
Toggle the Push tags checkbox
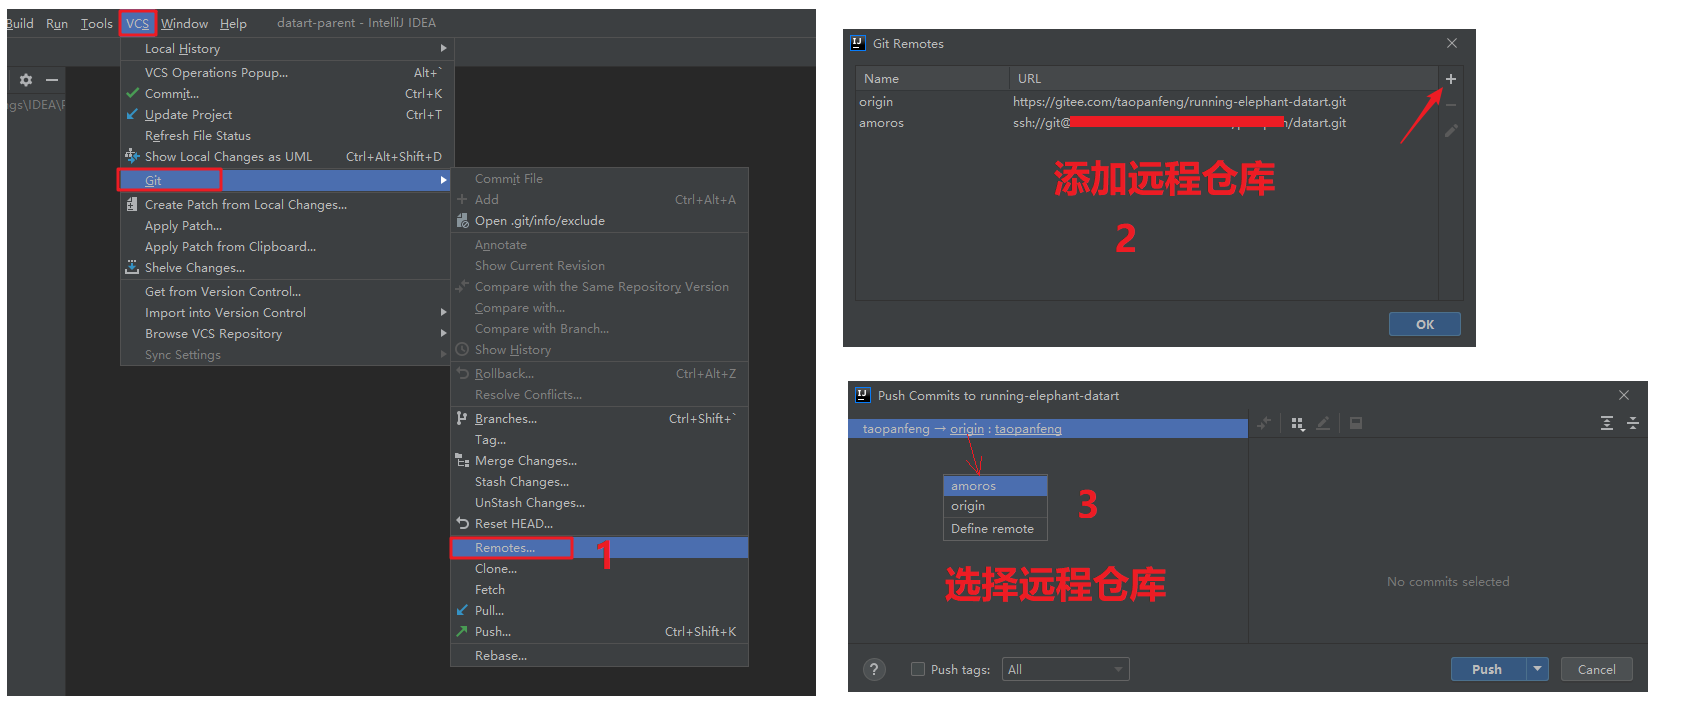(918, 669)
